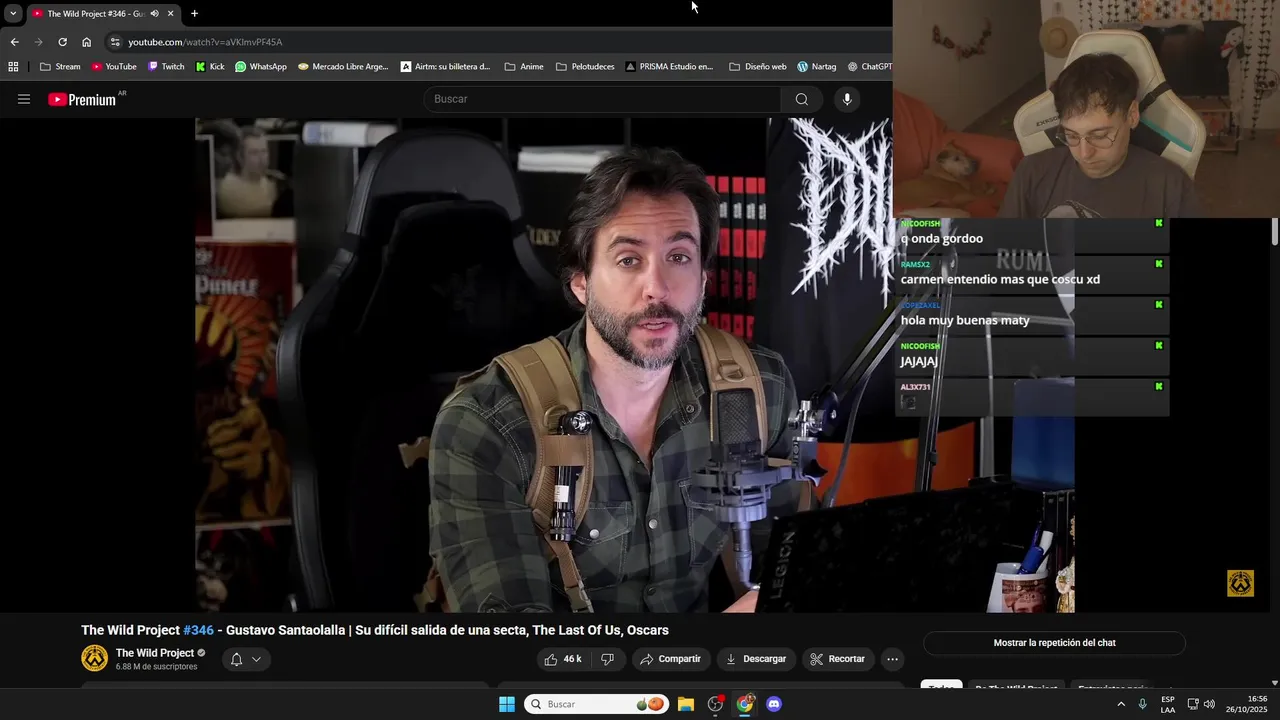The width and height of the screenshot is (1280, 720).
Task: Go to YouTube Premium home logo
Action: (82, 99)
